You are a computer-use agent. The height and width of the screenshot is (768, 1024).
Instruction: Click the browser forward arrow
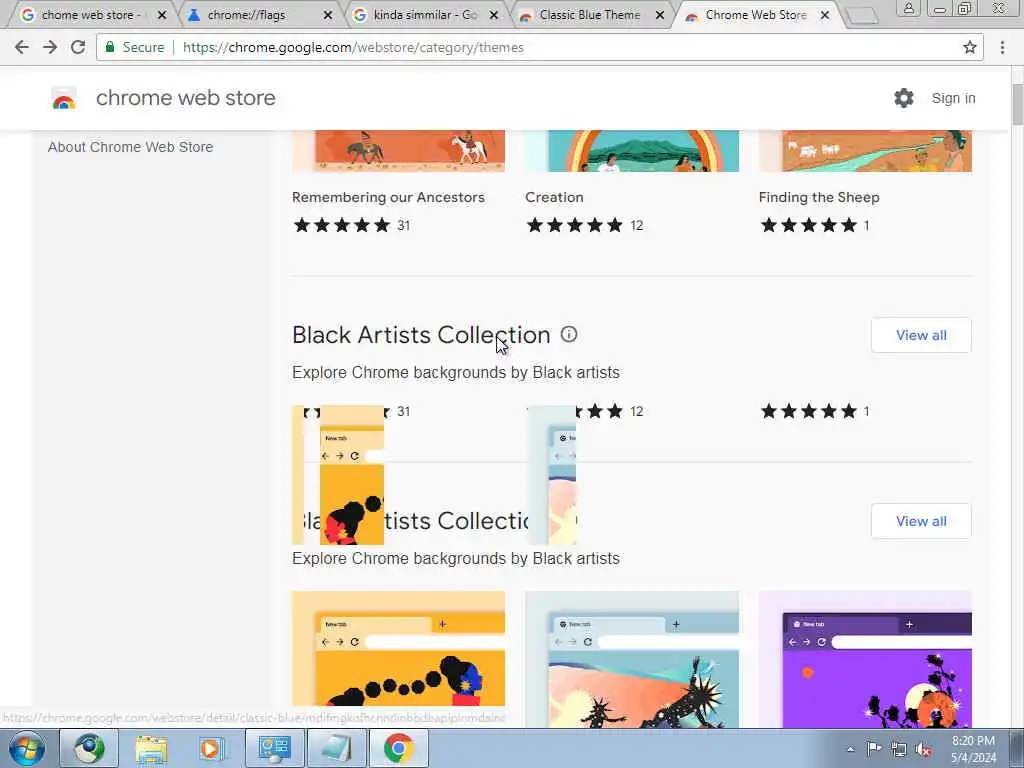coord(50,47)
